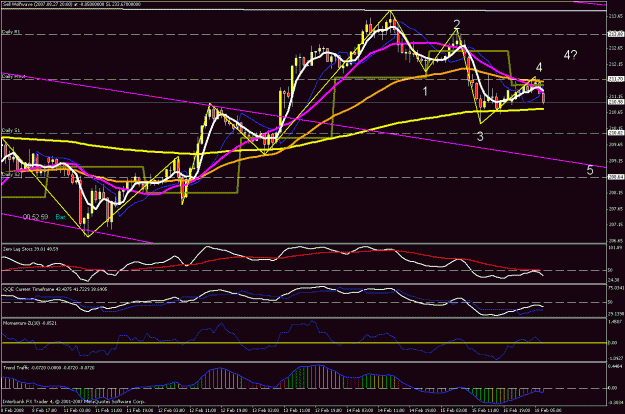Click the '12 Feb 11:00' time axis label
Image resolution: width=625 pixels, height=414 pixels.
point(202,410)
